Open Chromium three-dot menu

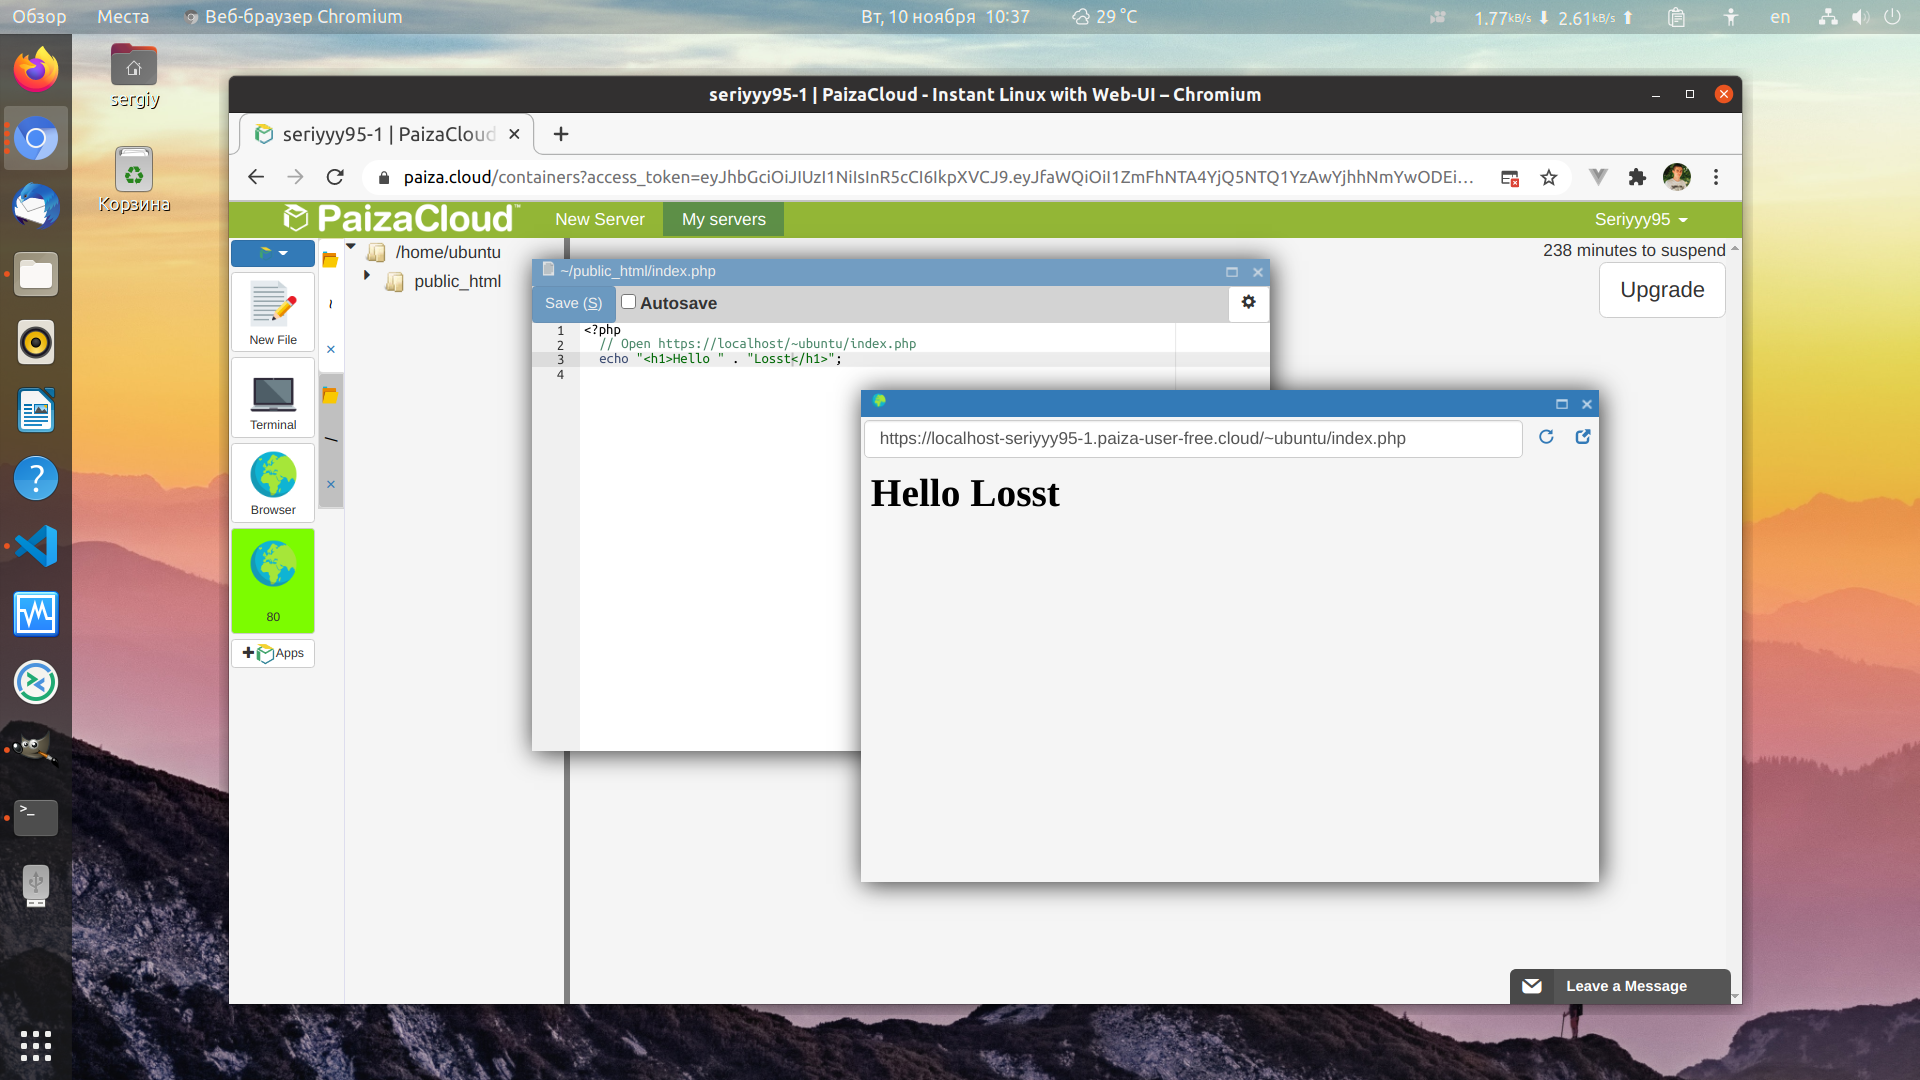(x=1716, y=177)
